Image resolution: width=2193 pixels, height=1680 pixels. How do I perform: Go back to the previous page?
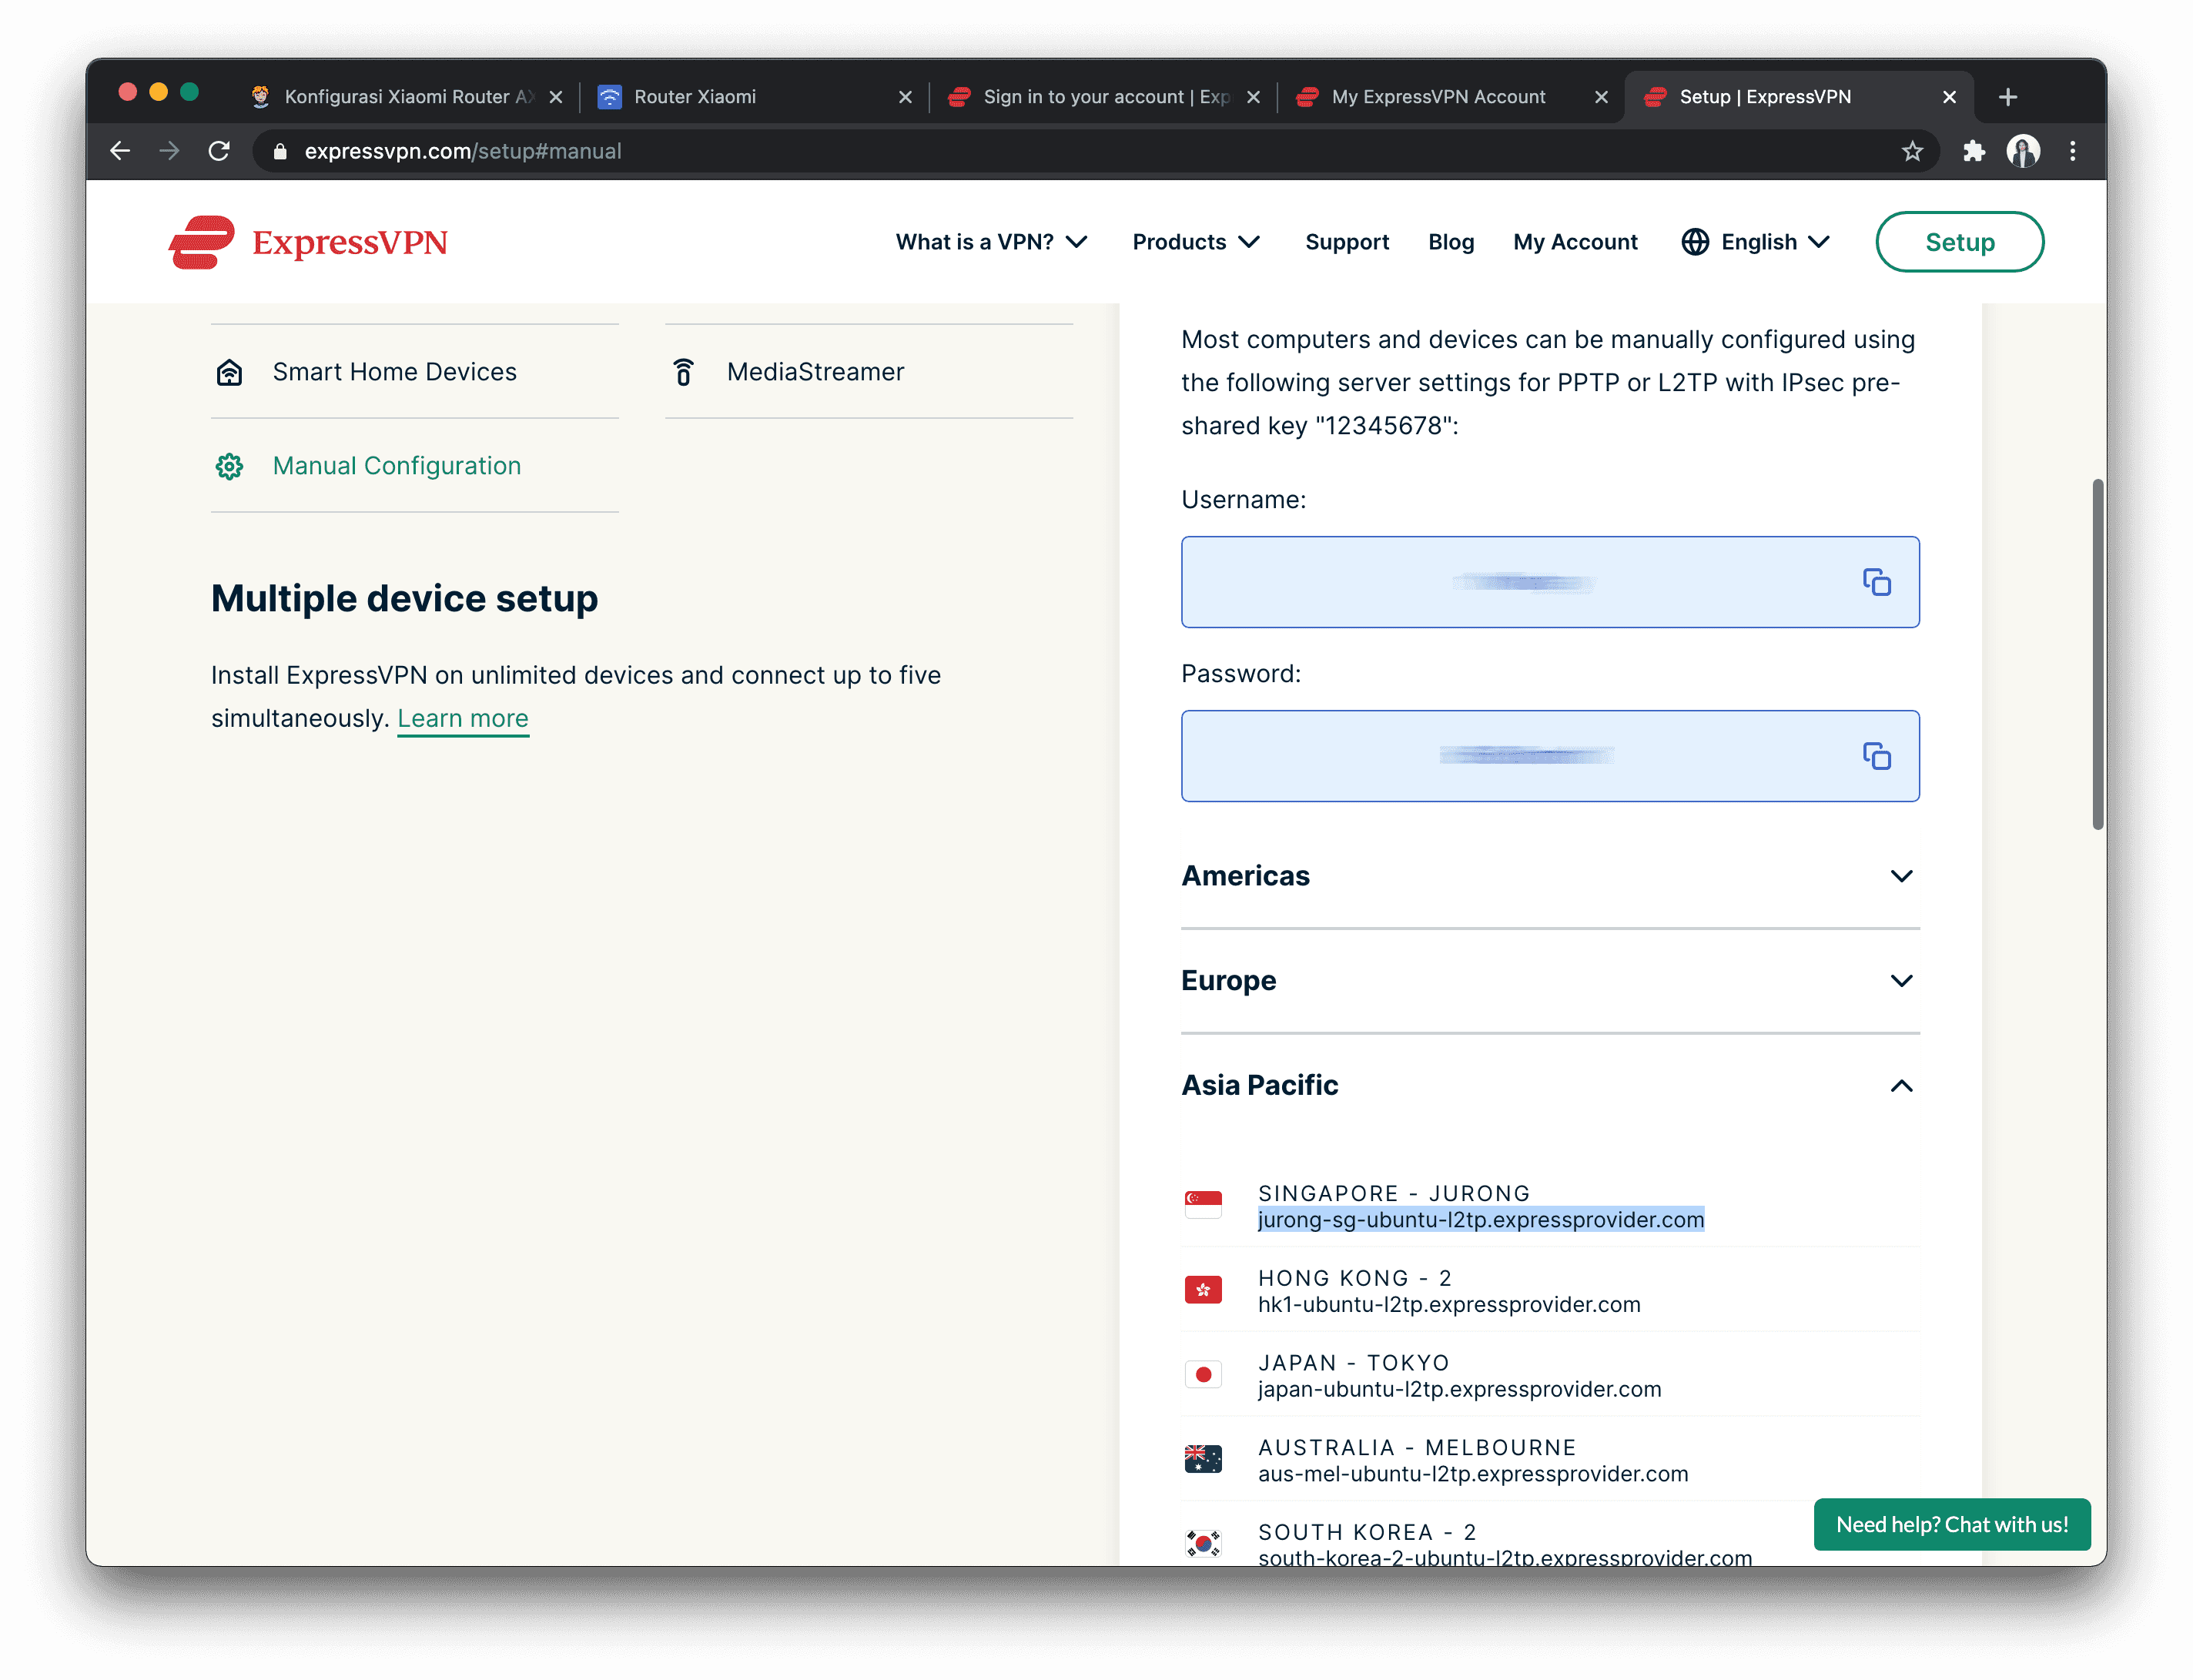click(x=120, y=151)
